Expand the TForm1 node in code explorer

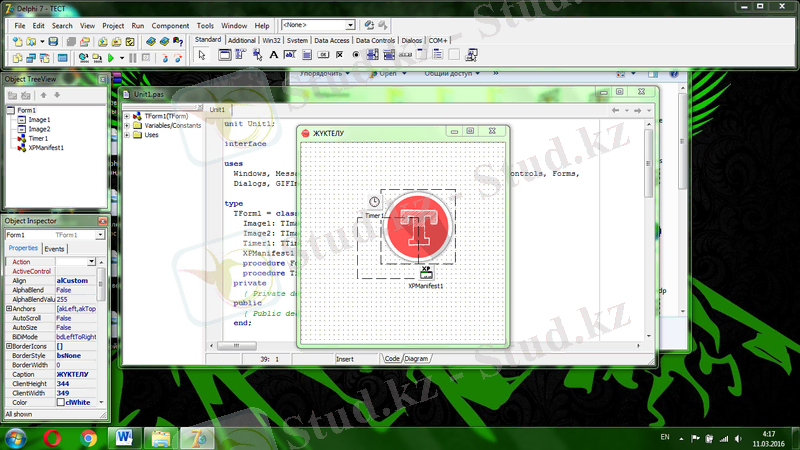128,116
